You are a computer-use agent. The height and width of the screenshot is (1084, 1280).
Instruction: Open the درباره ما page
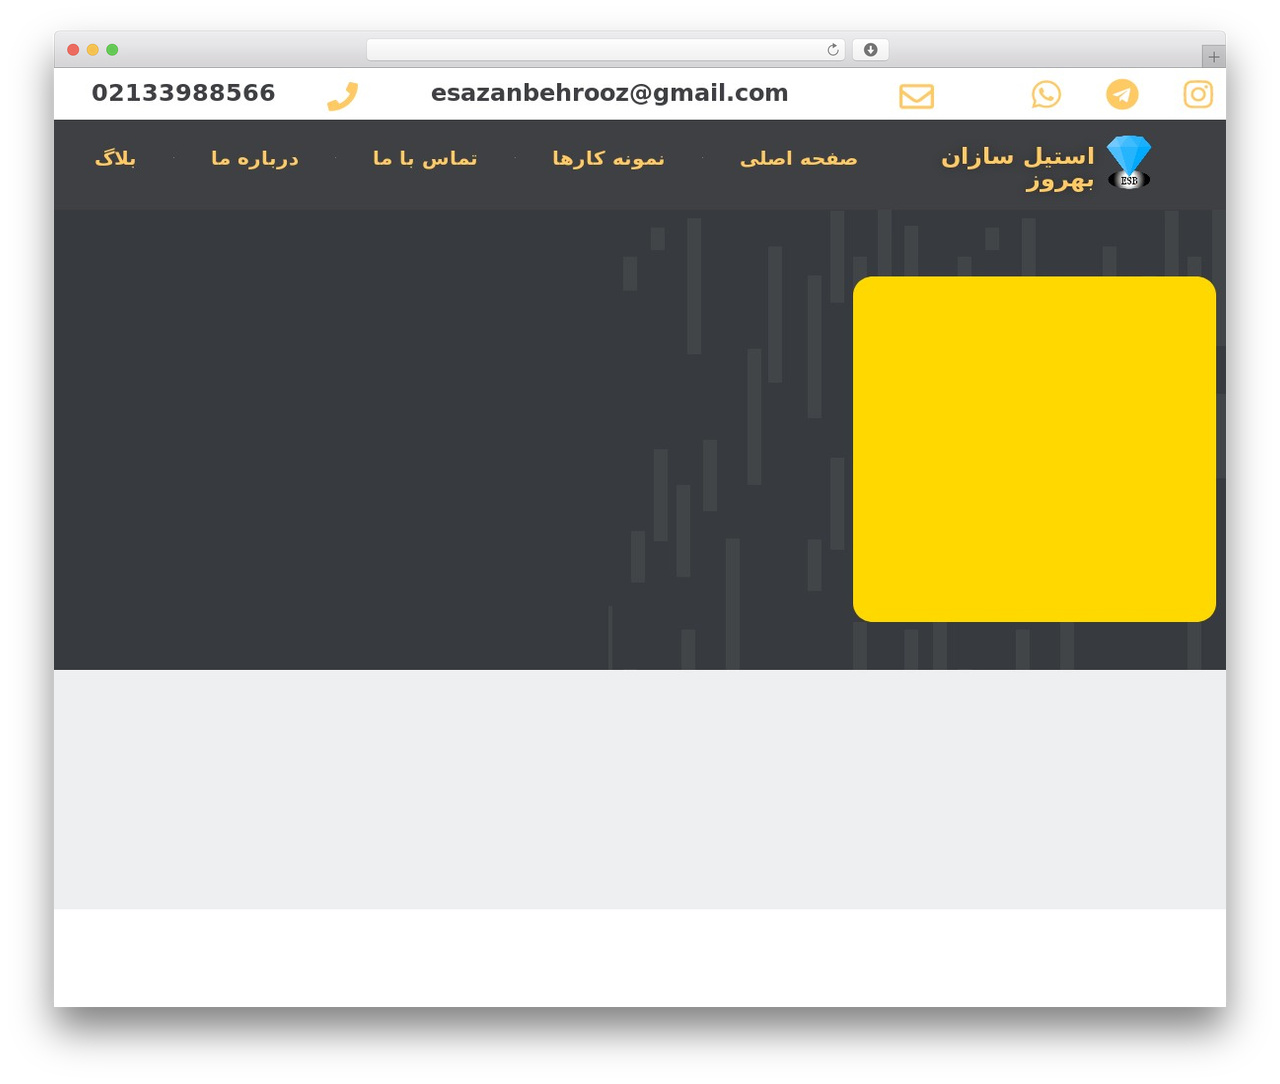point(254,158)
